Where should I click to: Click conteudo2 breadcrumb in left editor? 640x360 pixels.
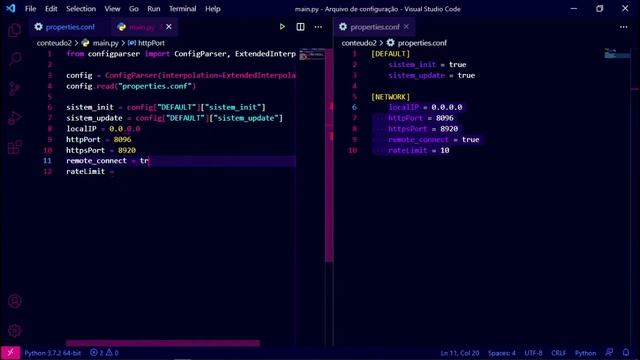tap(54, 43)
